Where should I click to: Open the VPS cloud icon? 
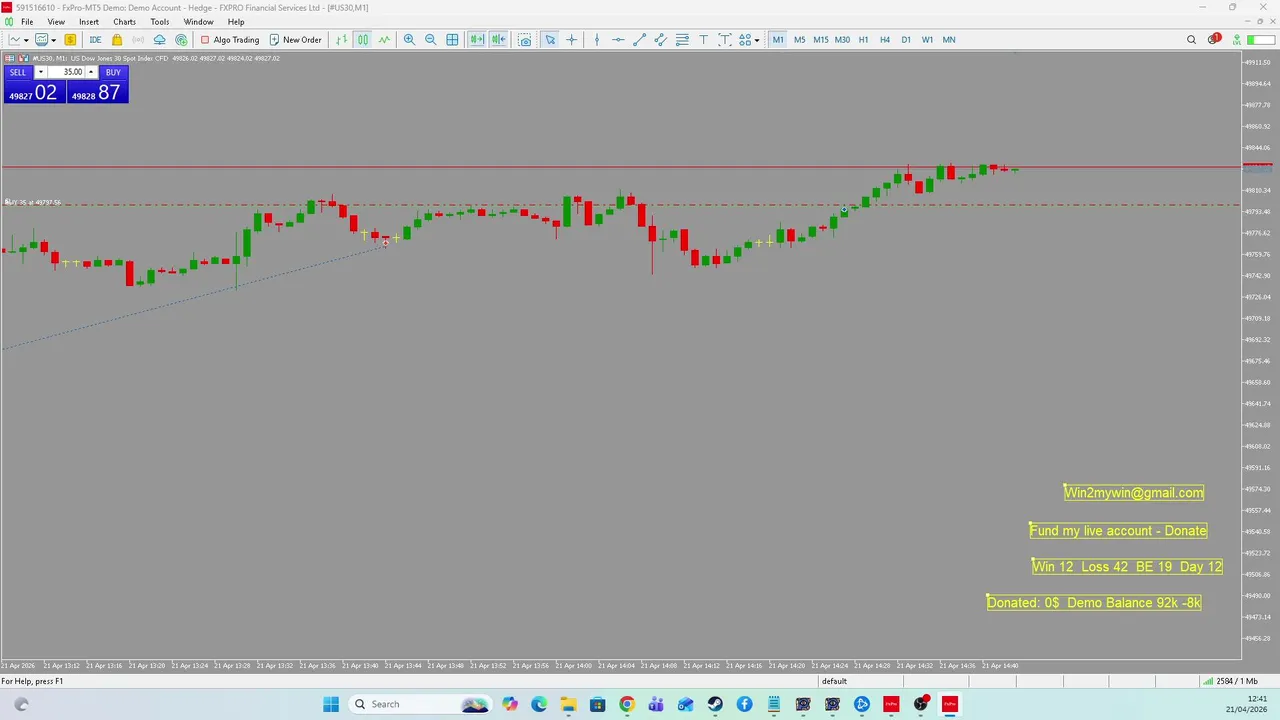click(159, 40)
